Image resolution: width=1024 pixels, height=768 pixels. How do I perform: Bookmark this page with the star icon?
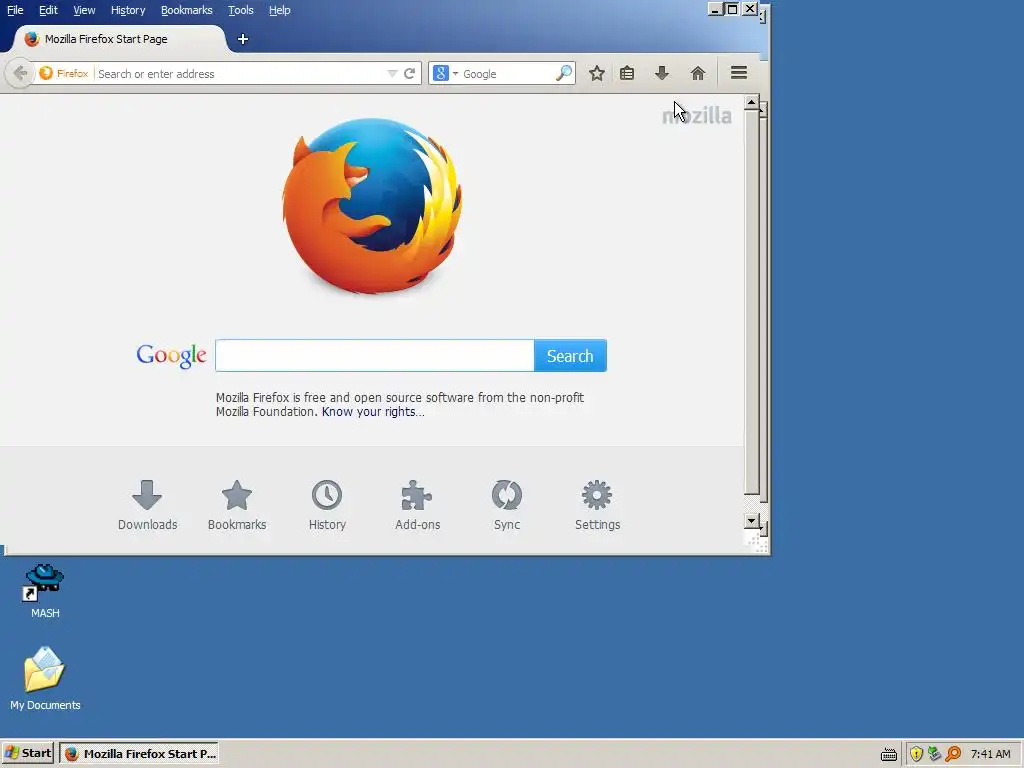(x=596, y=73)
